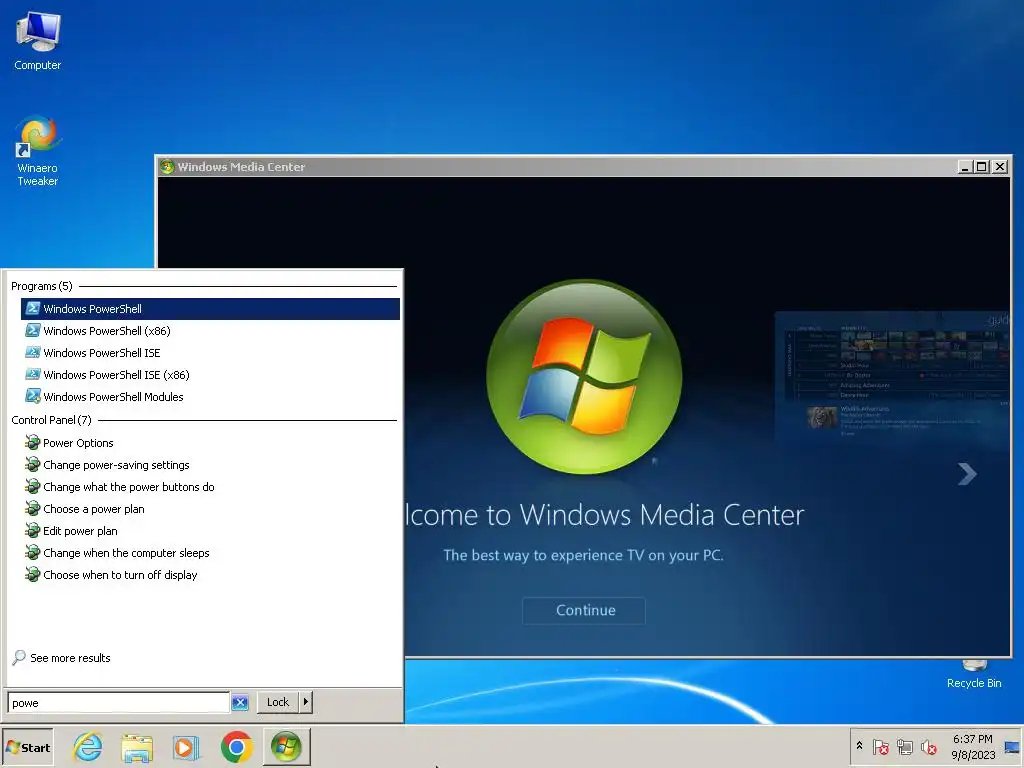Click the Programs (5) group header
This screenshot has height=768, width=1024.
(x=42, y=286)
